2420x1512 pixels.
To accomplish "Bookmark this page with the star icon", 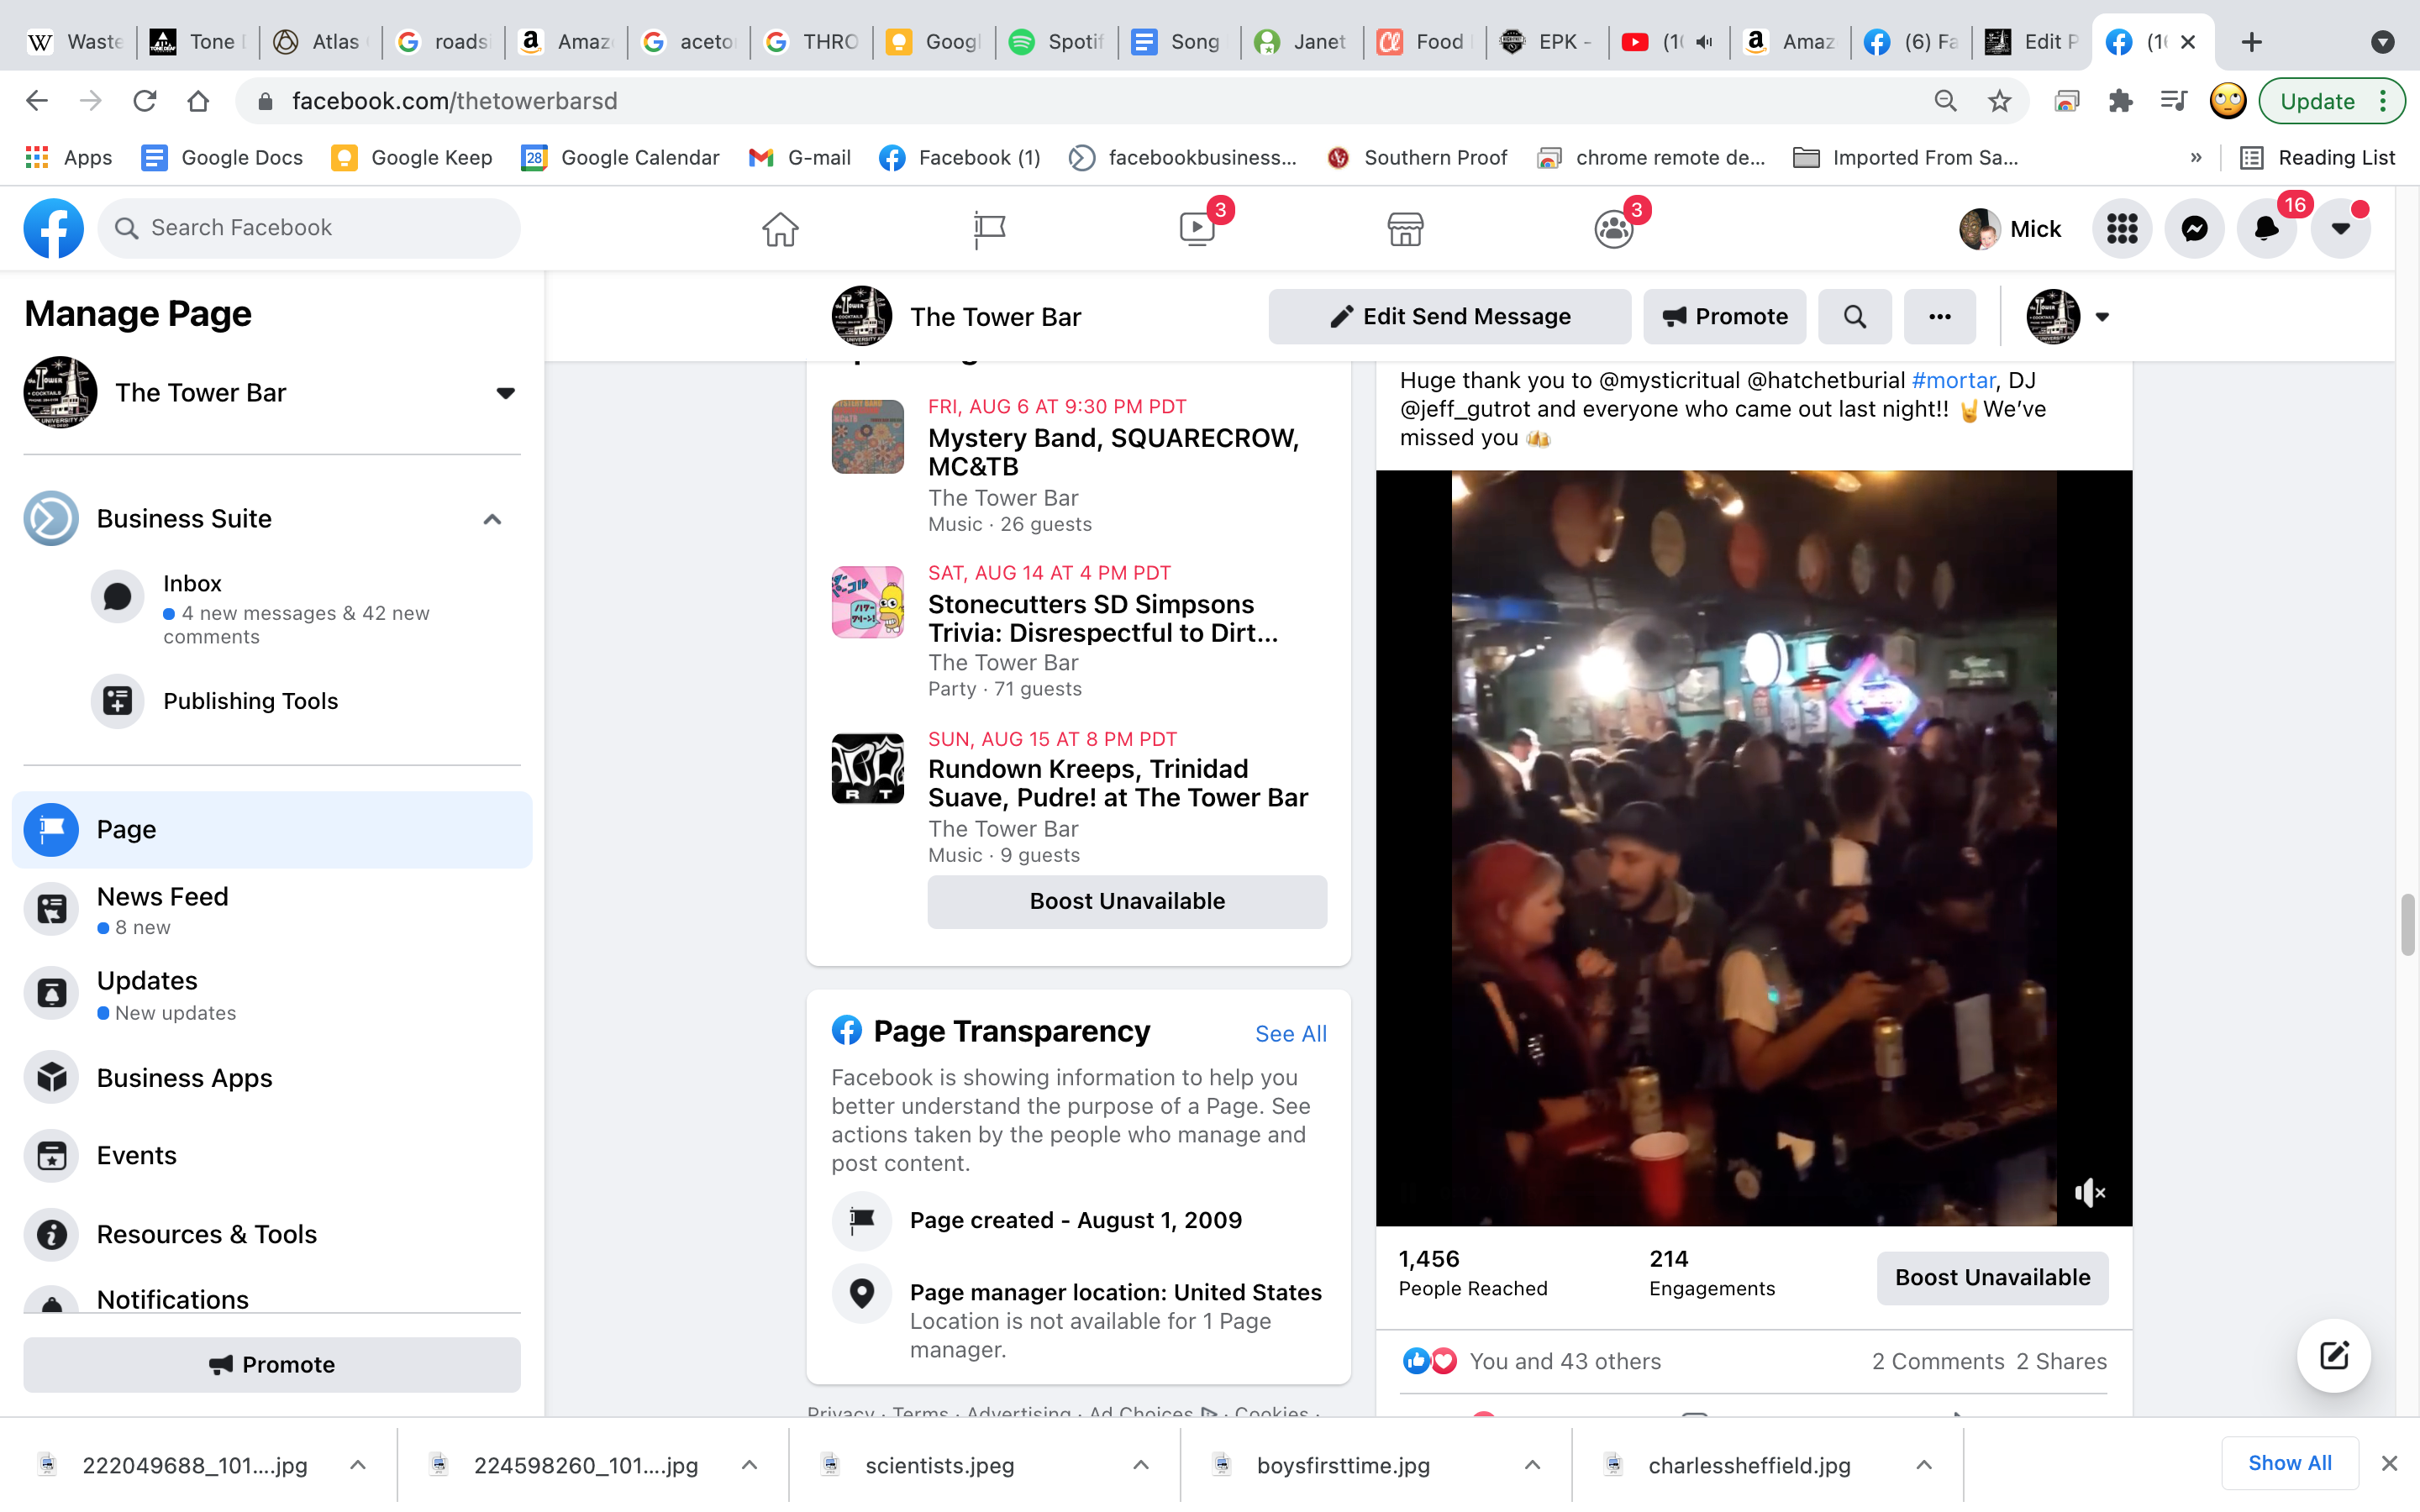I will pos(1999,101).
